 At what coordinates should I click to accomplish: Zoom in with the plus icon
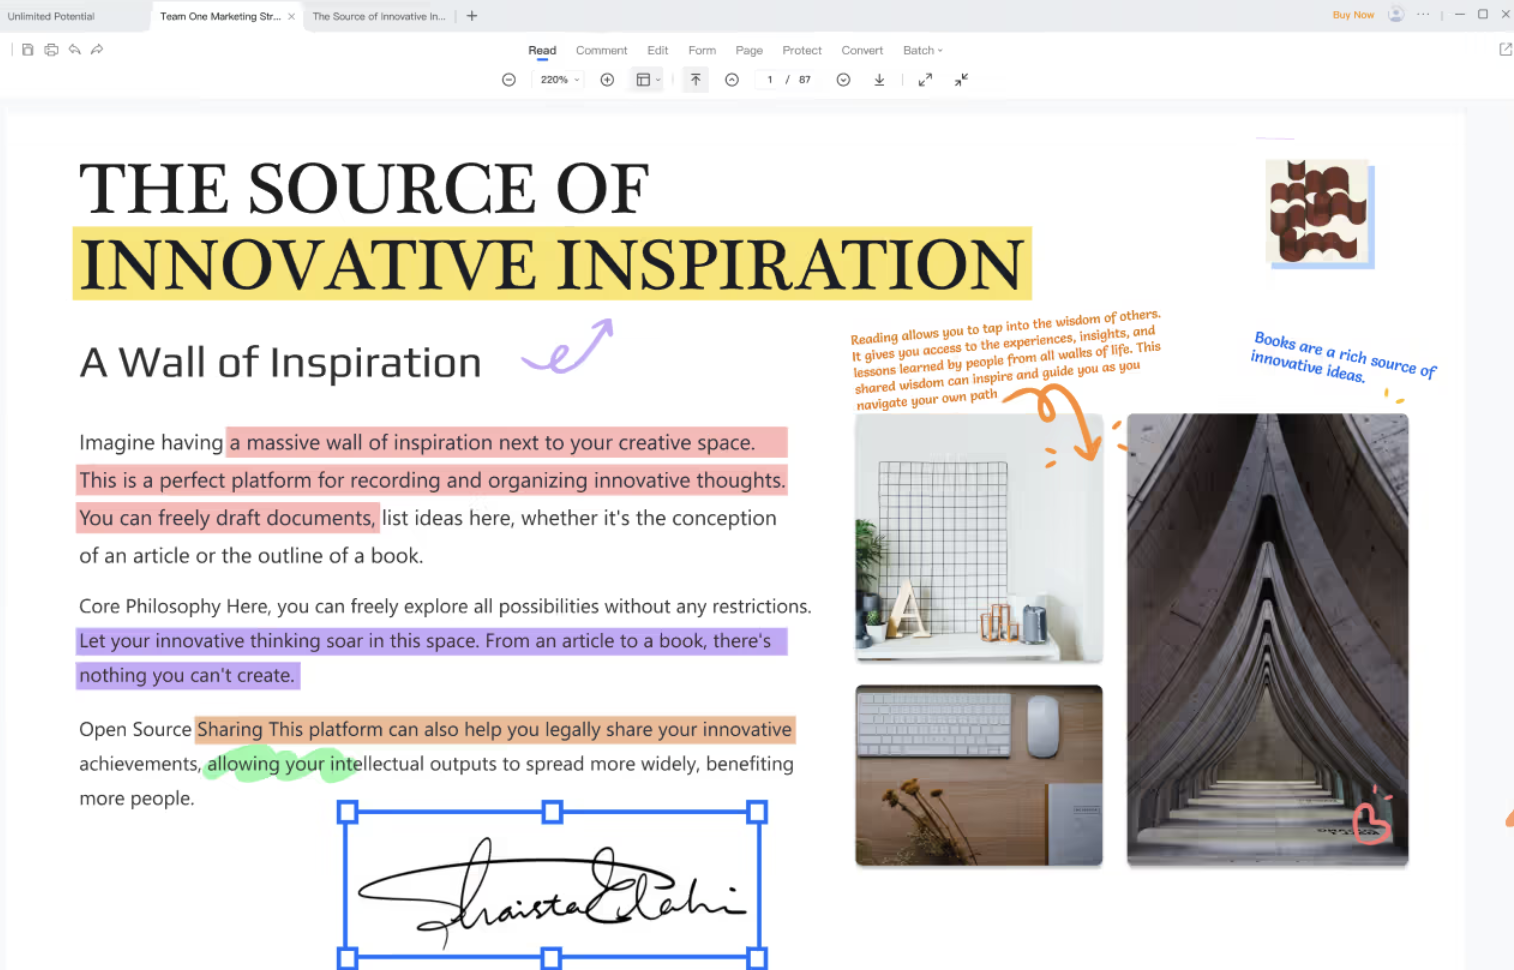pos(607,80)
